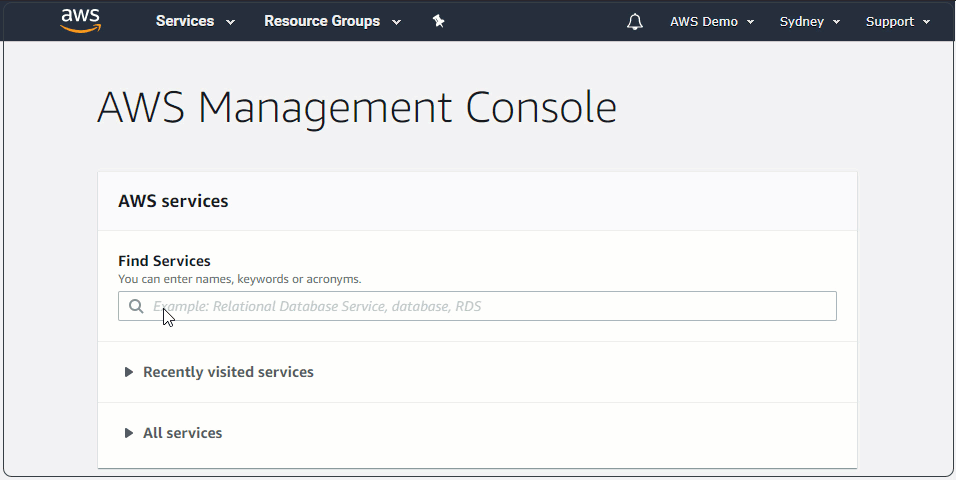Screen dimensions: 956x480
Task: Open the AWS Demo account dropdown
Action: tap(712, 21)
